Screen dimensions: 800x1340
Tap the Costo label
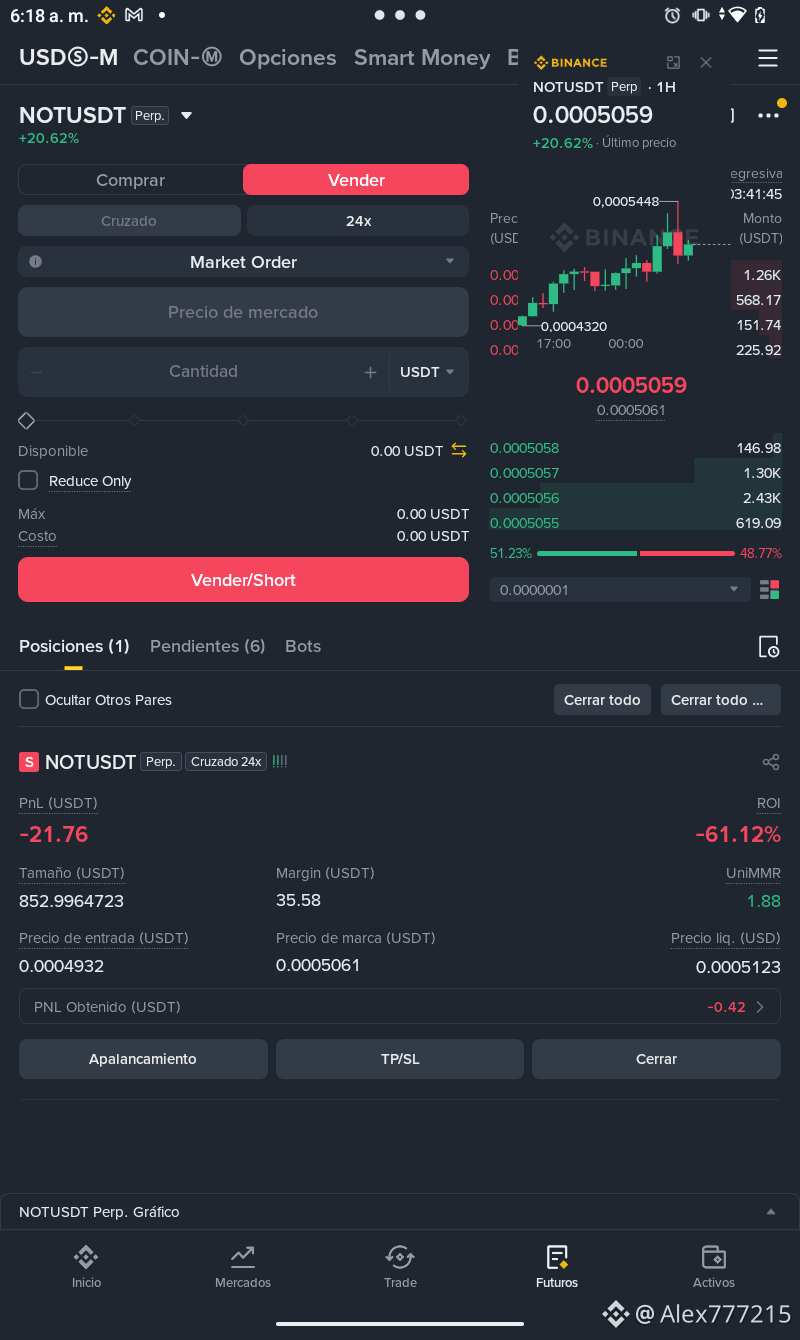point(37,536)
